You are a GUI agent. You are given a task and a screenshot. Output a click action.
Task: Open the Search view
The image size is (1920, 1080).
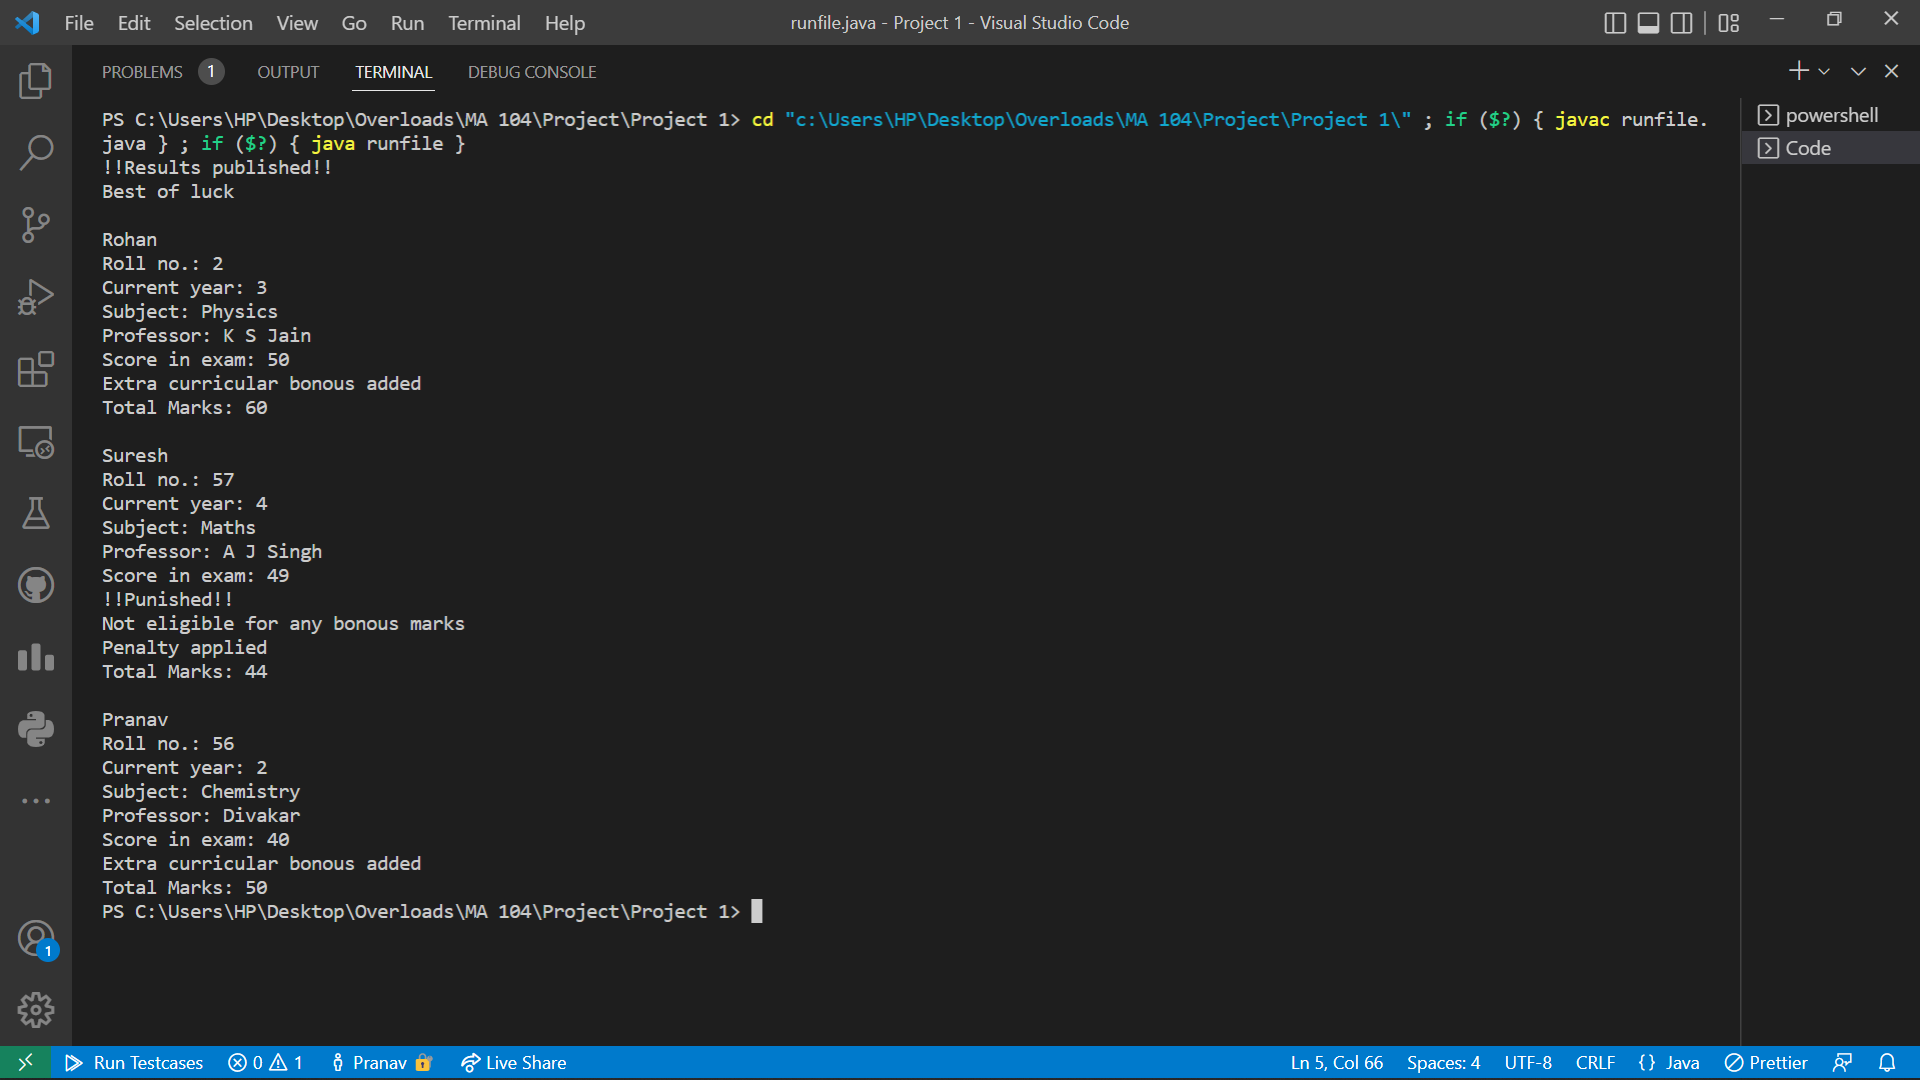[36, 153]
